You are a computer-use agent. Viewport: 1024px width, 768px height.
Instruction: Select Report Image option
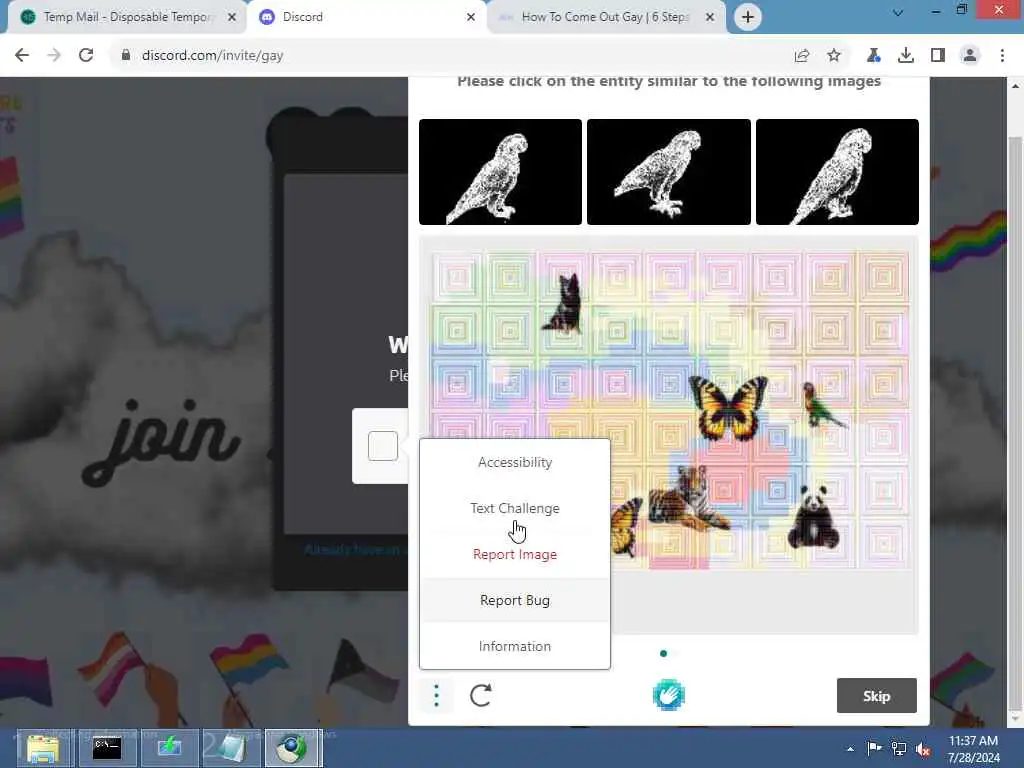click(x=515, y=554)
